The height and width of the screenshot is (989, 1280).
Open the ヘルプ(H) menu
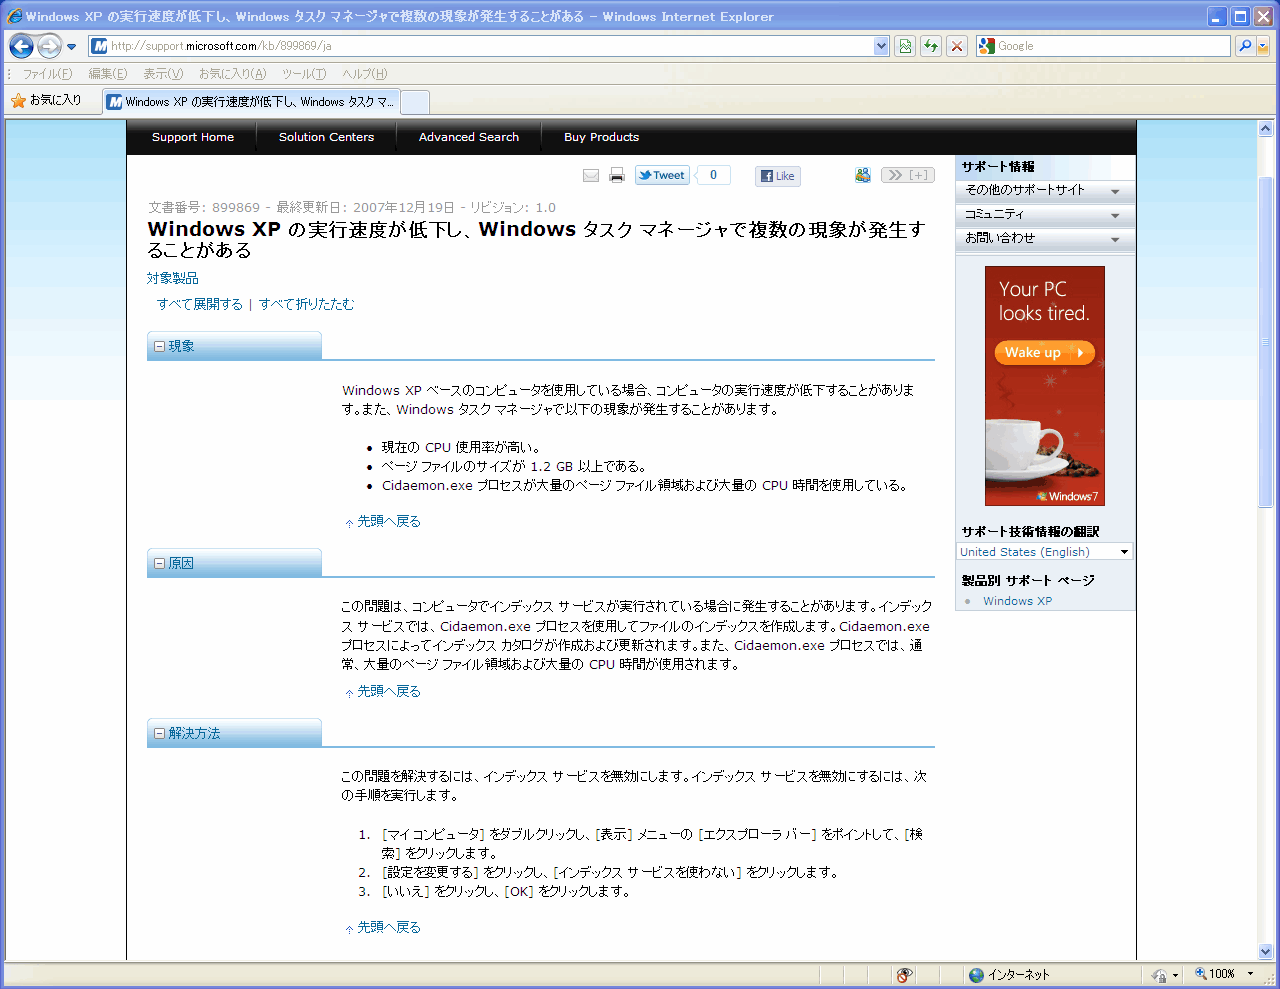(365, 74)
